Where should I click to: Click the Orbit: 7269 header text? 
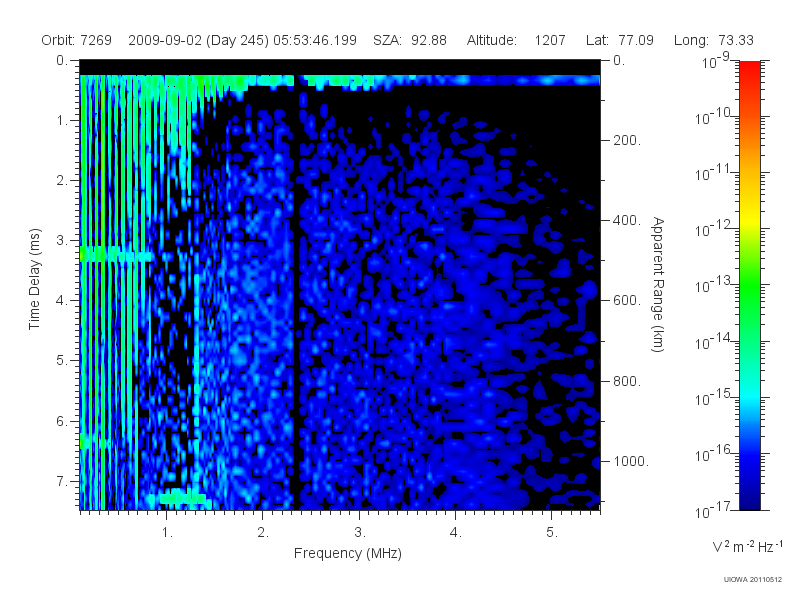point(77,40)
